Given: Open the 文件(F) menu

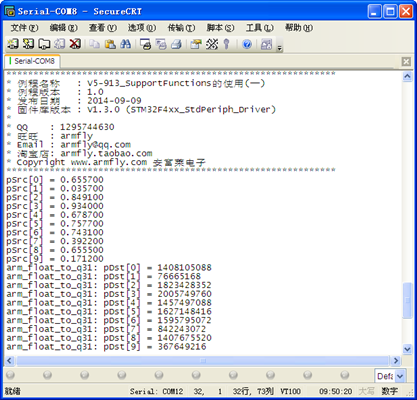Looking at the screenshot, I should pyautogui.click(x=24, y=28).
